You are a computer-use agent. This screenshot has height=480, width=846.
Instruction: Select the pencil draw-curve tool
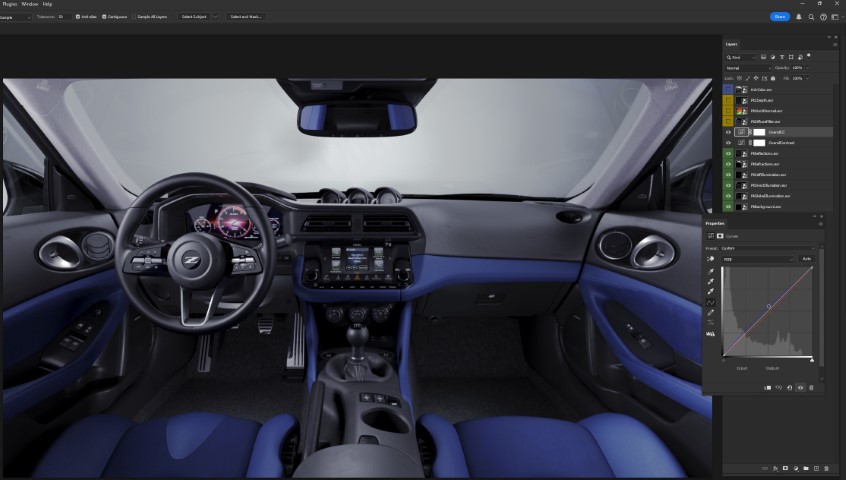(x=711, y=312)
